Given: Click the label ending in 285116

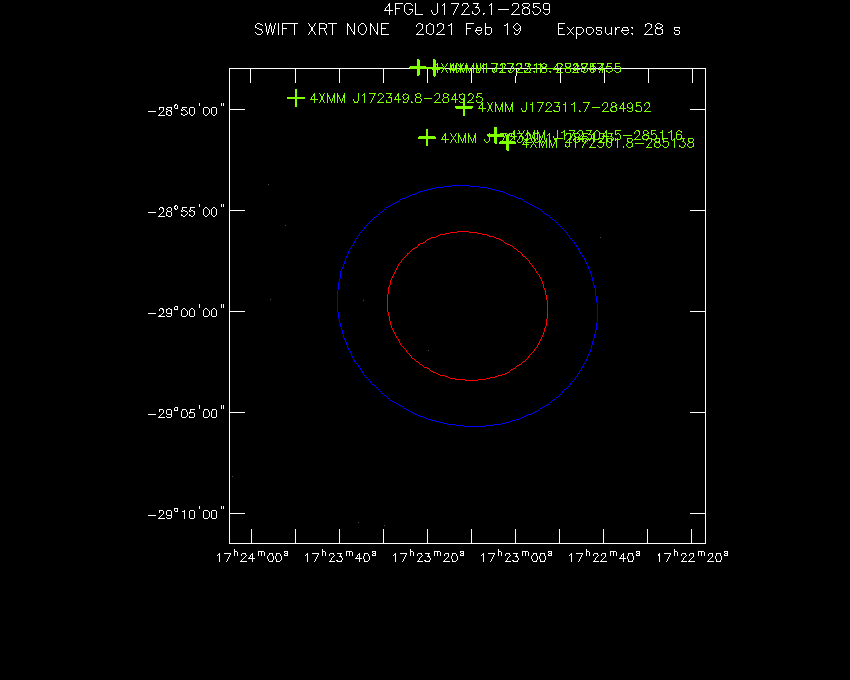Looking at the screenshot, I should click(x=597, y=134).
